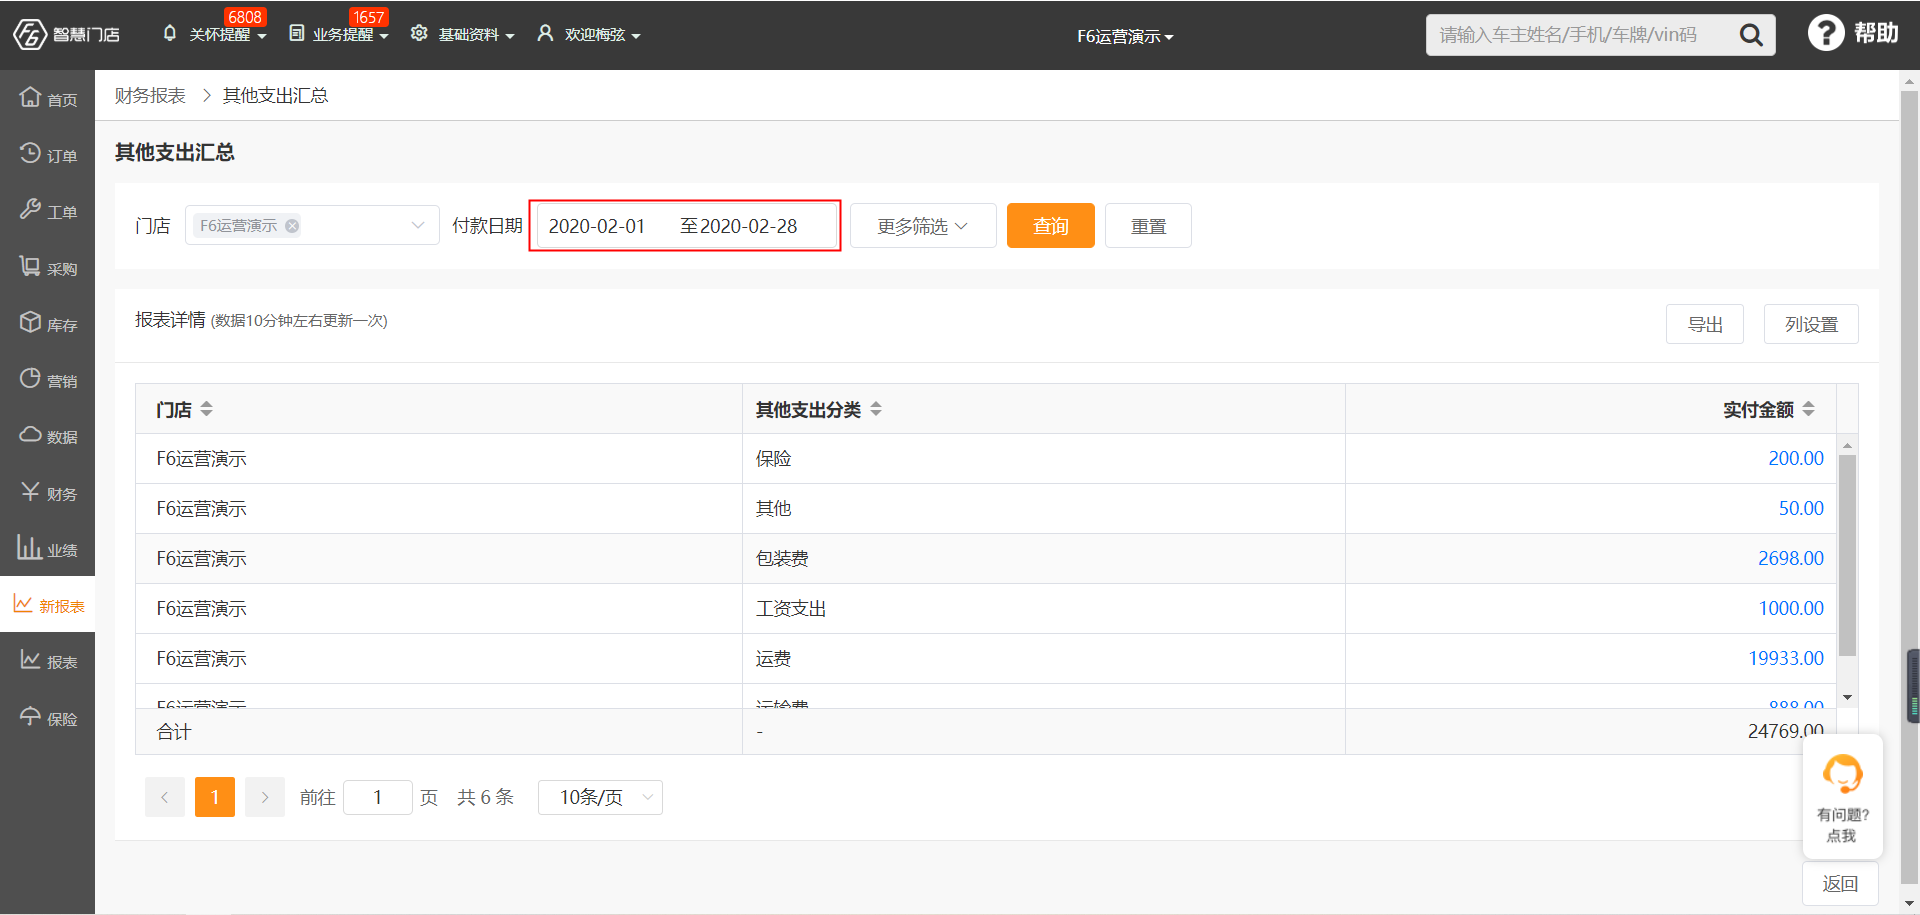This screenshot has height=915, width=1920.
Task: Open the 业务提醒 menu
Action: [x=338, y=35]
